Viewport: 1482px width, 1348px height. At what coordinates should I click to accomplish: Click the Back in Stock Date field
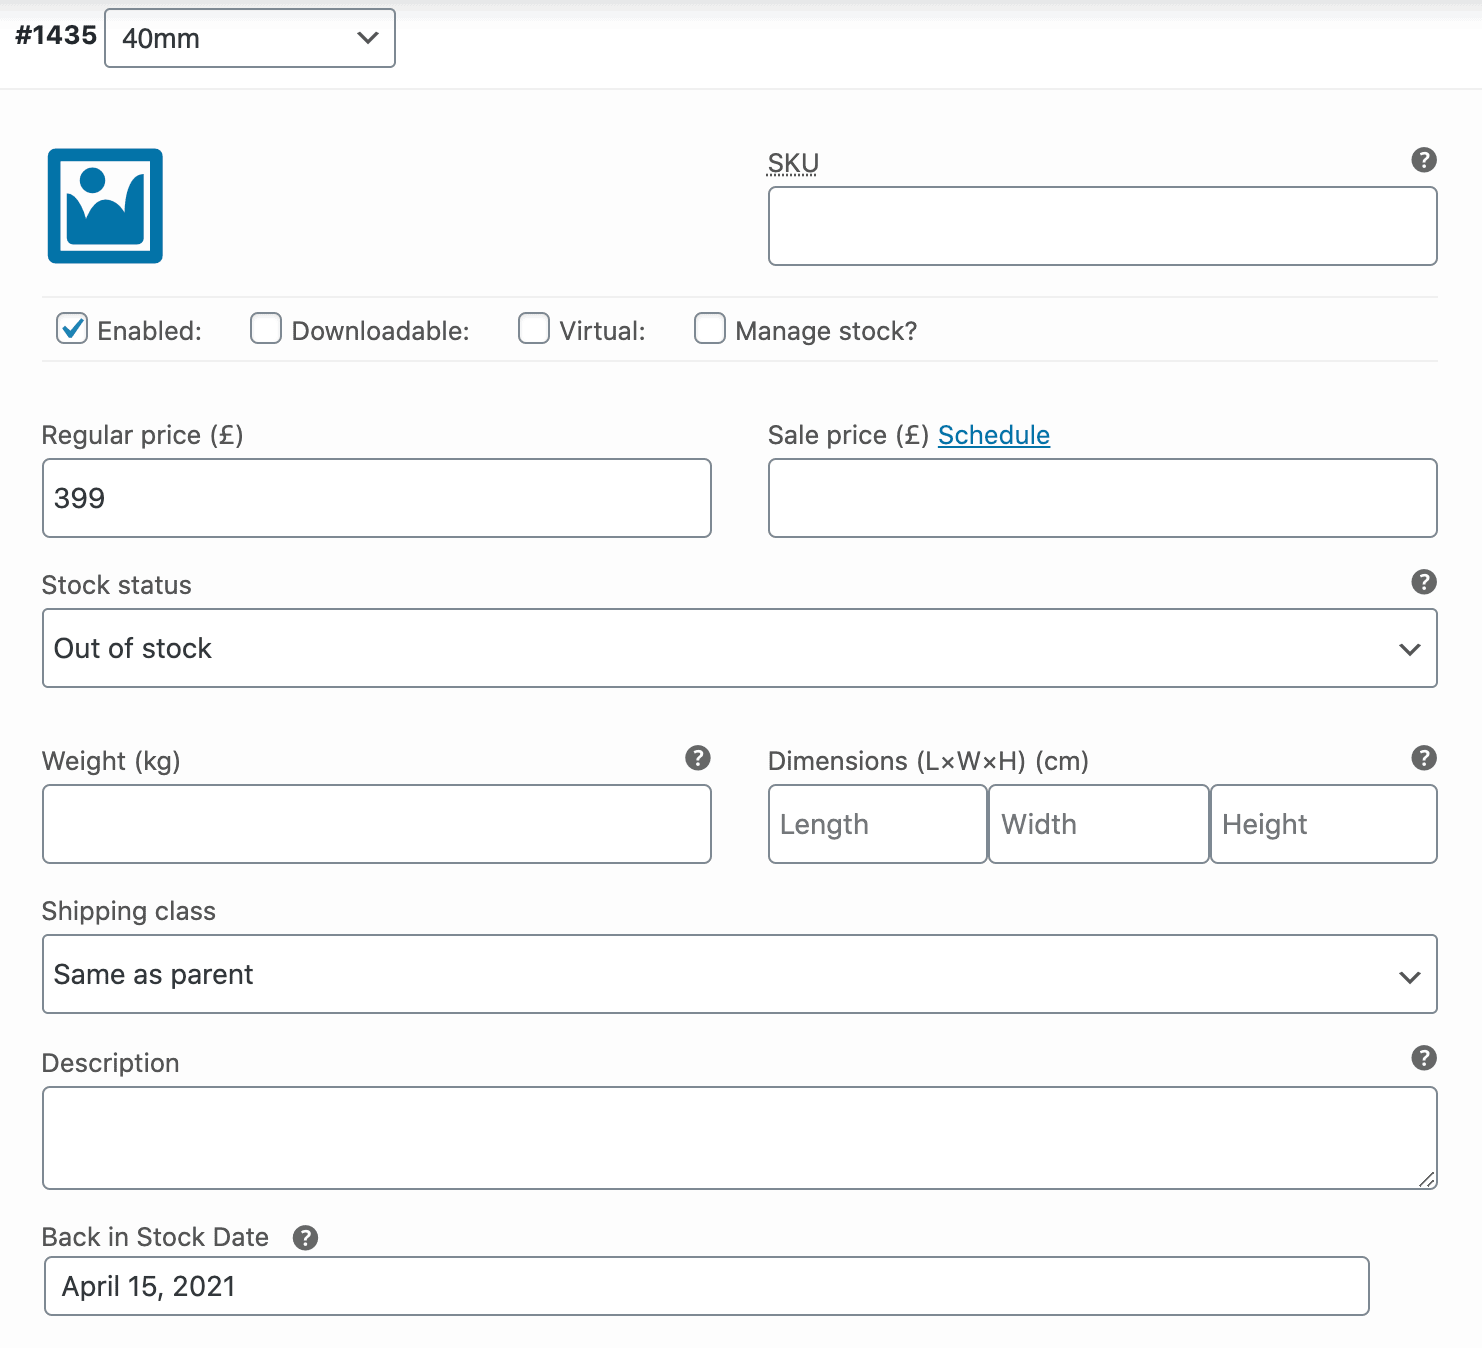(707, 1286)
